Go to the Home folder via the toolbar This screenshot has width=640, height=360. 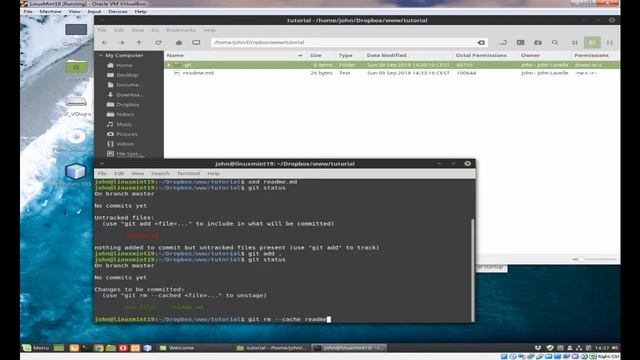pos(179,42)
